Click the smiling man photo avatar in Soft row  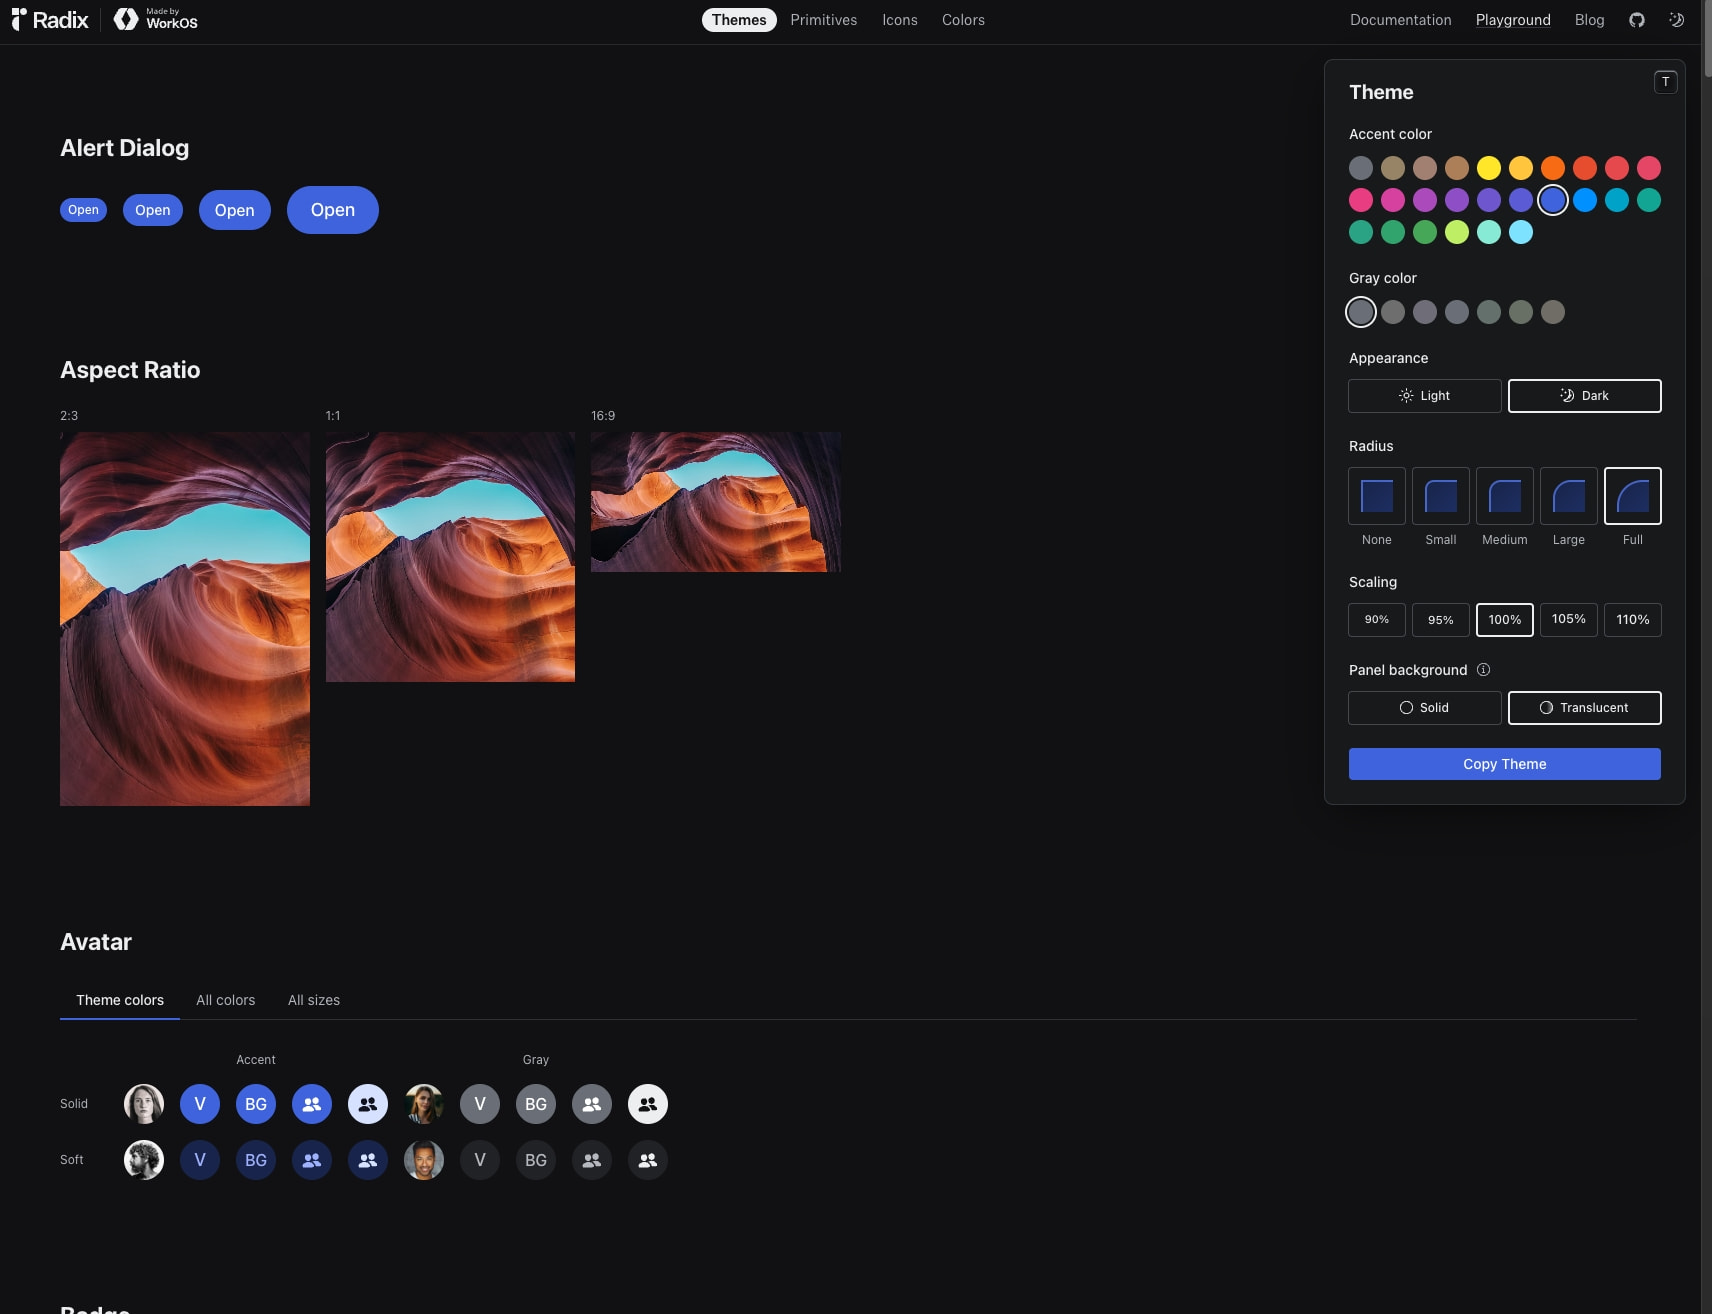424,1160
